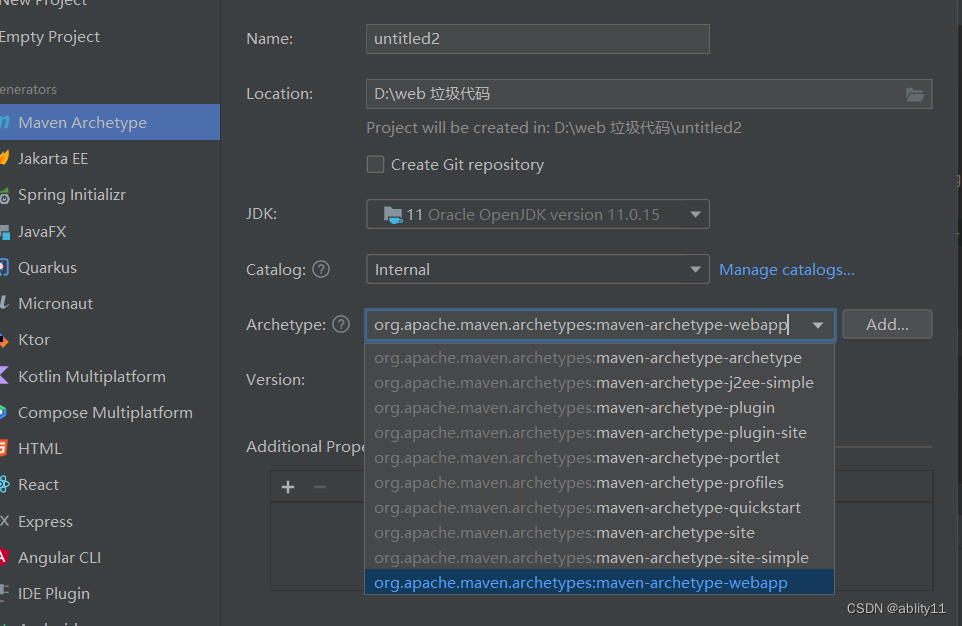Viewport: 962px width, 626px height.
Task: Select Express generator
Action: (x=110, y=521)
